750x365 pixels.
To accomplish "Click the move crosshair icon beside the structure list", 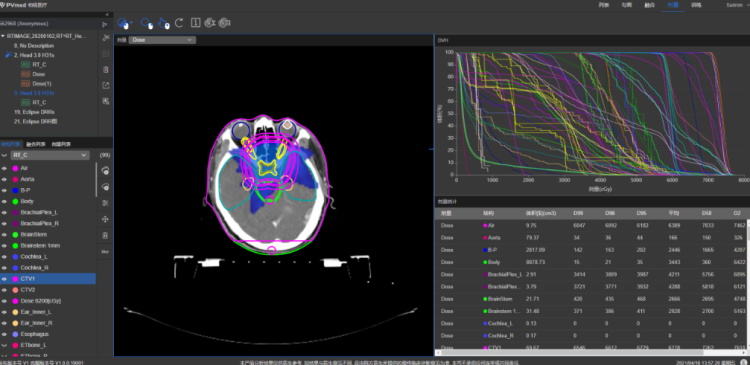I will (x=105, y=219).
